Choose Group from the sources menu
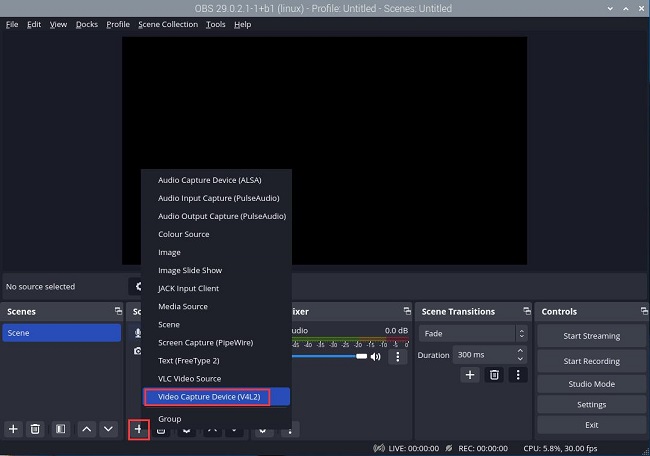 pos(216,419)
